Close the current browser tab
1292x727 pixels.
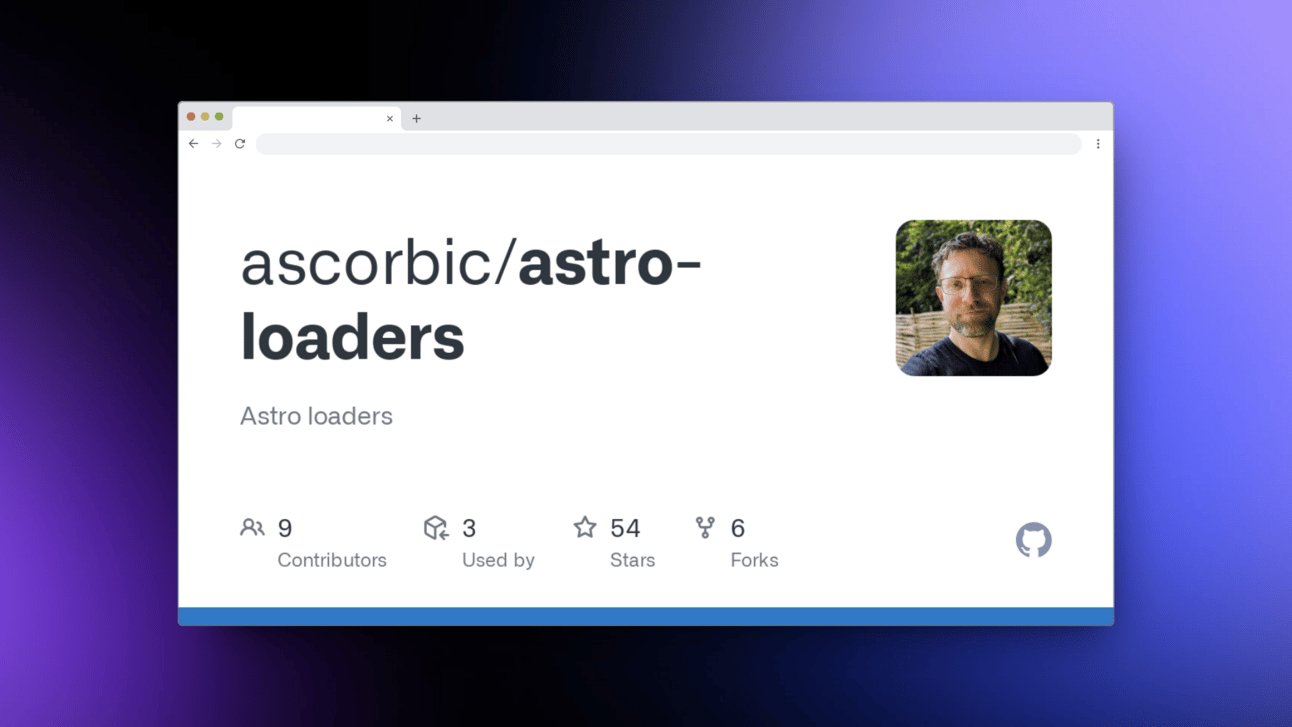[390, 119]
